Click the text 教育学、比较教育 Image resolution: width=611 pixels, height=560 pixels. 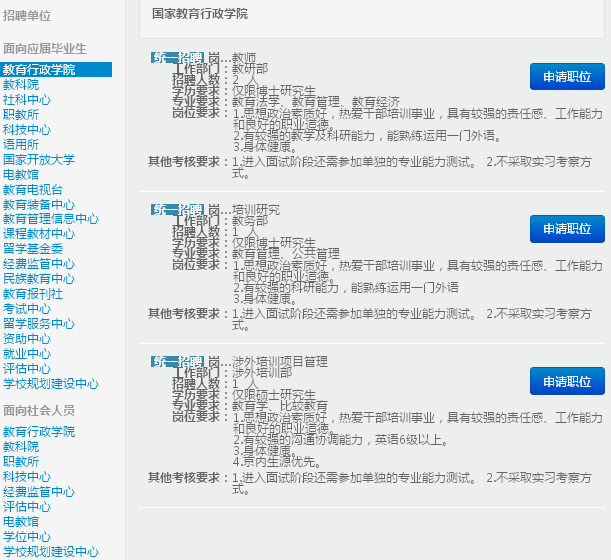coord(280,406)
